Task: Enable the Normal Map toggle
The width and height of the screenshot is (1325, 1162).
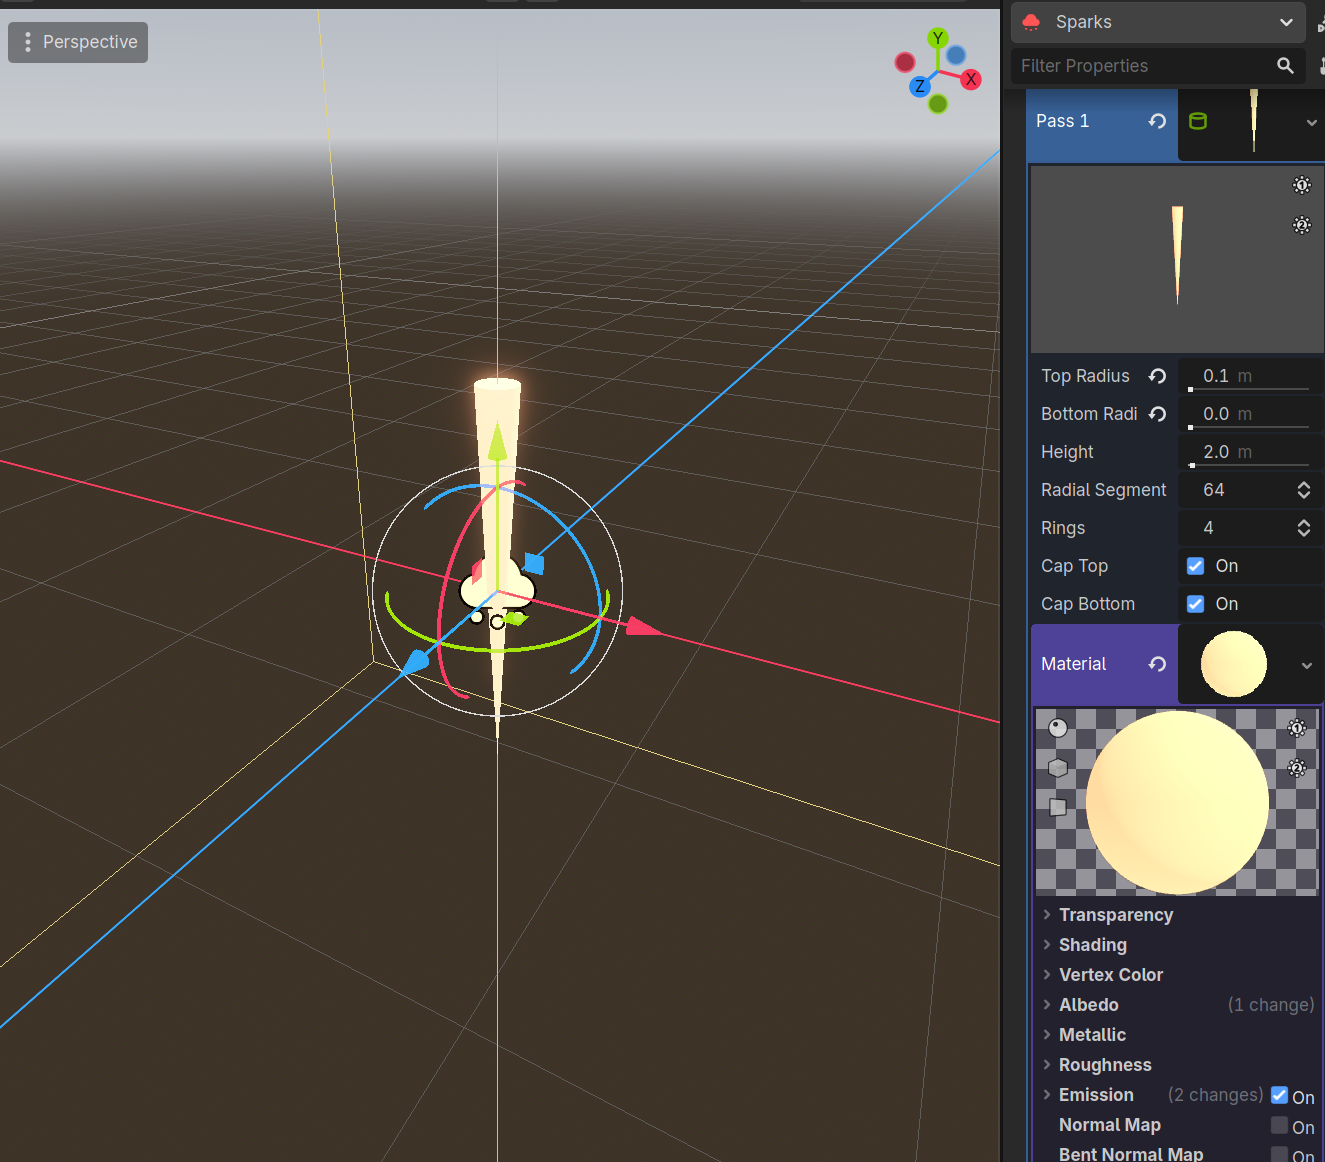Action: coord(1278,1125)
